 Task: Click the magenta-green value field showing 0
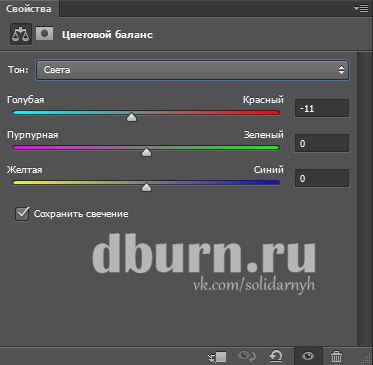(x=322, y=143)
